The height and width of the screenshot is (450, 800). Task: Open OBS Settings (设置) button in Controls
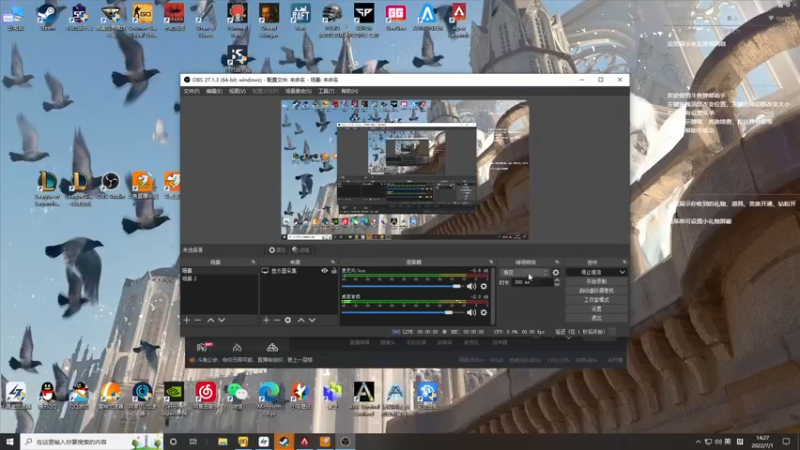tap(596, 309)
